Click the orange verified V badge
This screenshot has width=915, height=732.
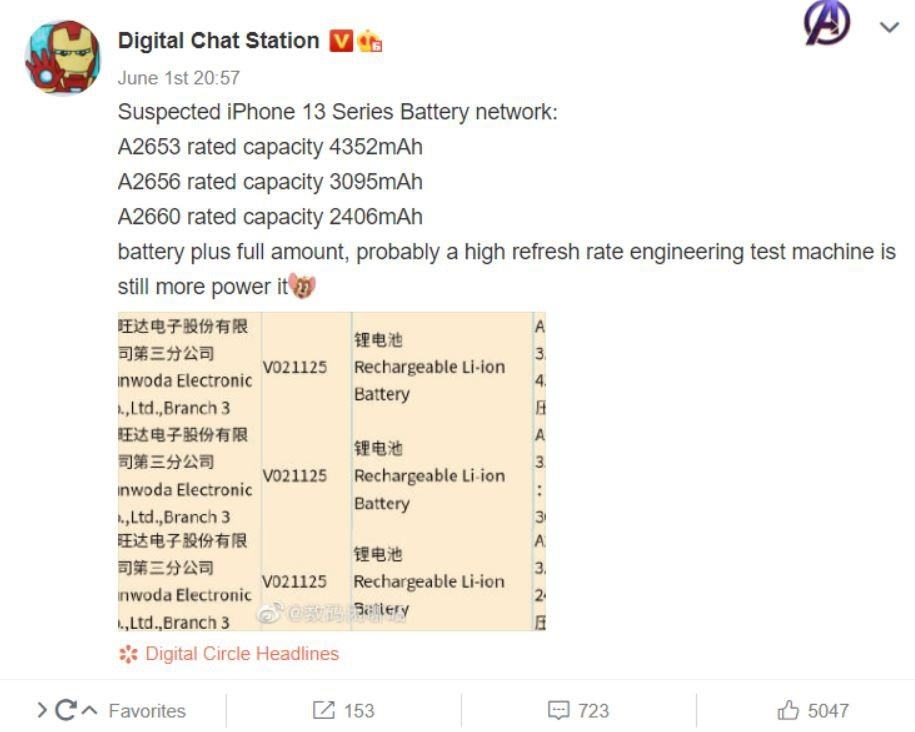click(340, 41)
